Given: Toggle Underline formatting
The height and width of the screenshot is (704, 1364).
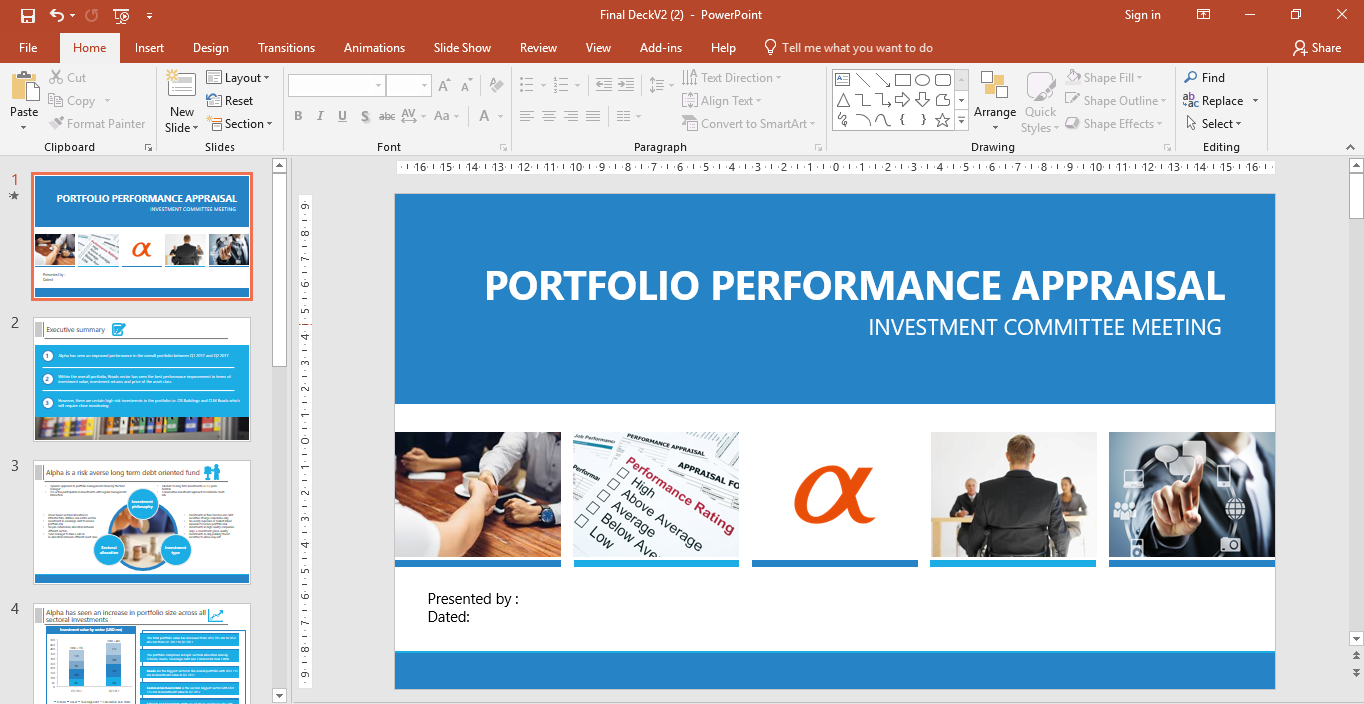Looking at the screenshot, I should coord(343,116).
